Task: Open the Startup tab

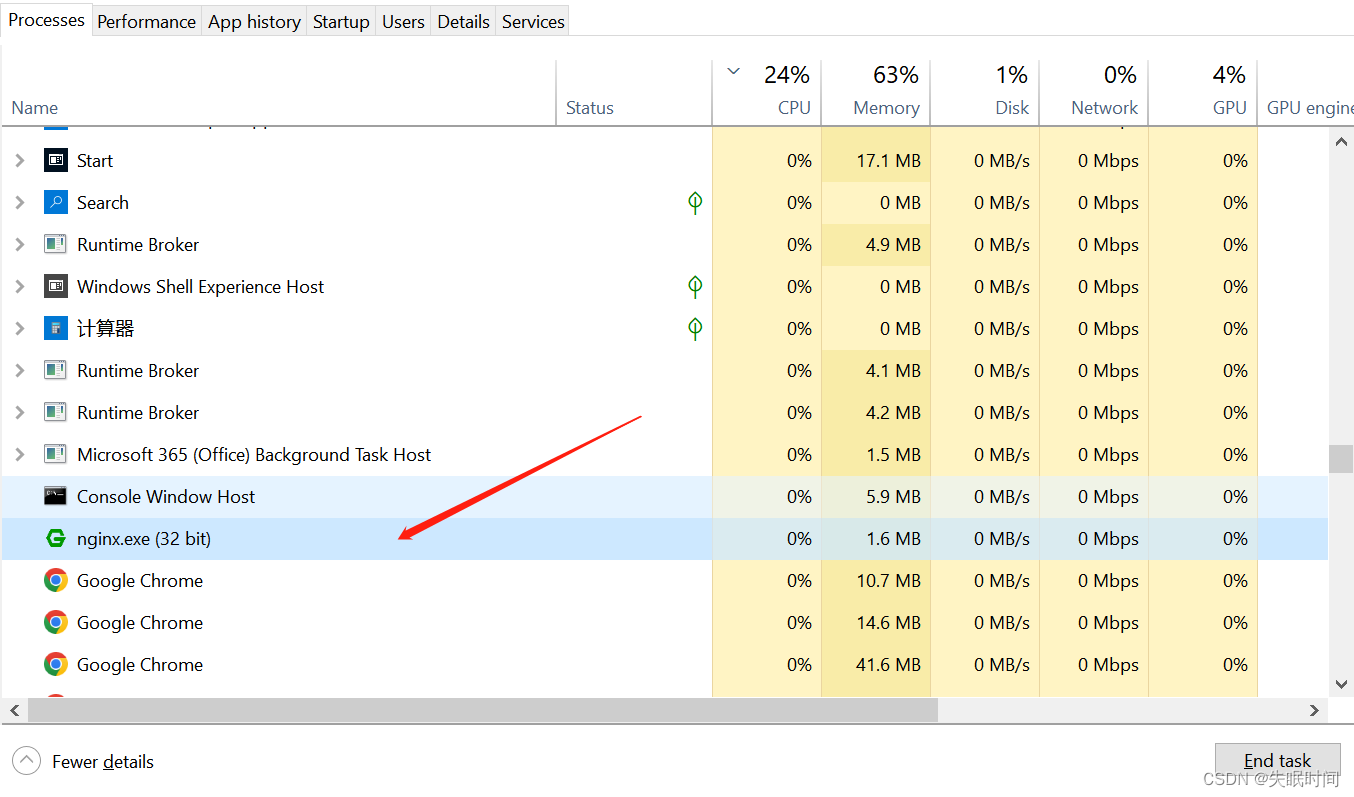Action: (341, 21)
